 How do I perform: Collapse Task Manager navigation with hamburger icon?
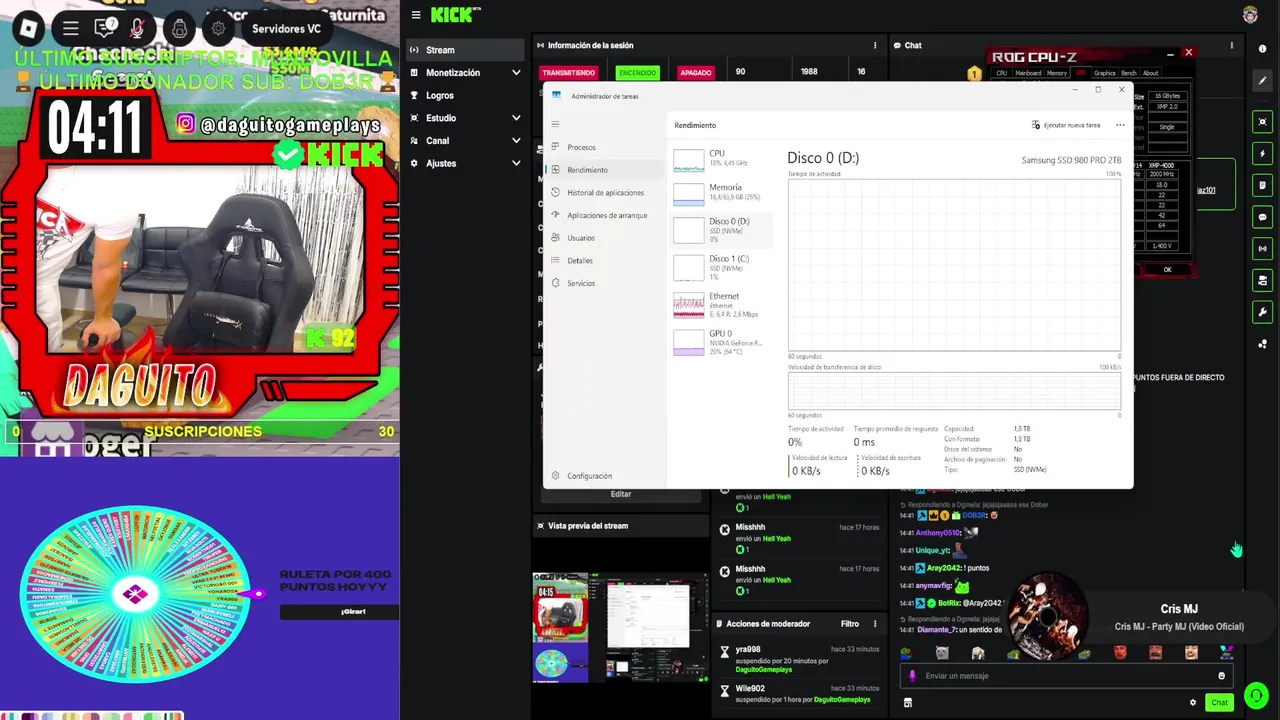pyautogui.click(x=556, y=125)
